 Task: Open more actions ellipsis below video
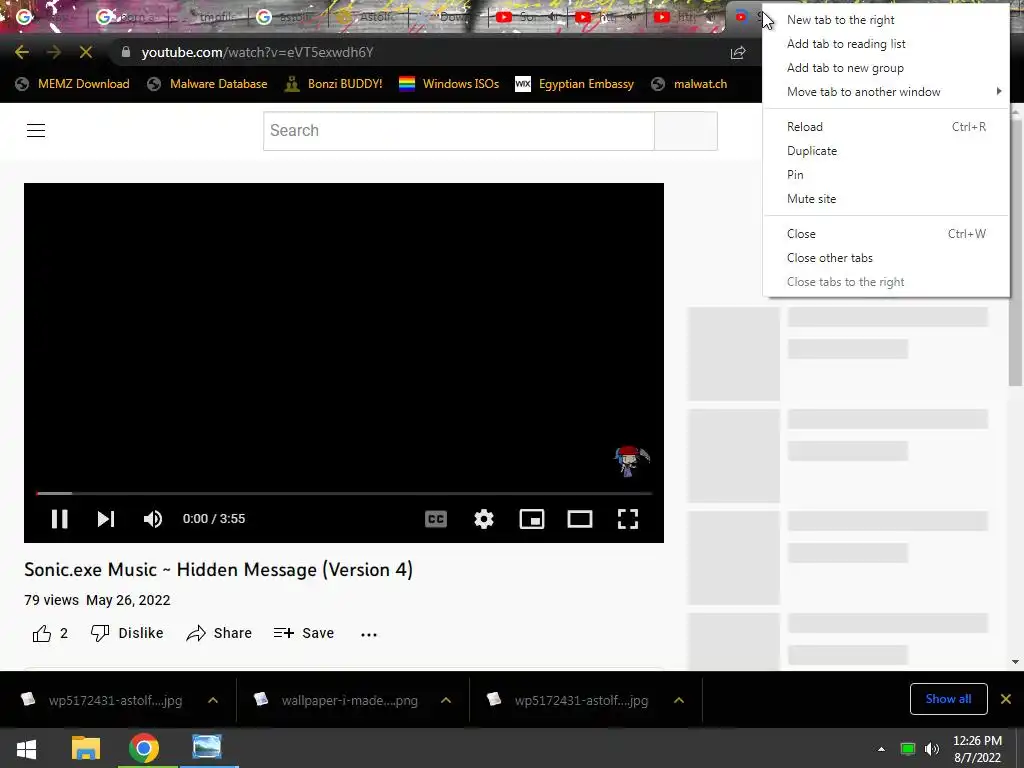coord(369,634)
